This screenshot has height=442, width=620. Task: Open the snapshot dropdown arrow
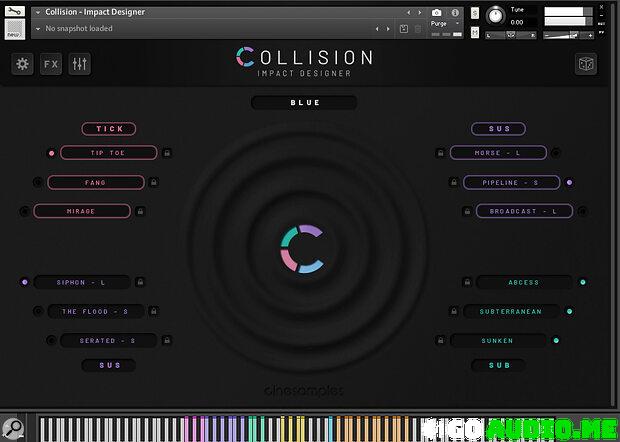[x=38, y=29]
